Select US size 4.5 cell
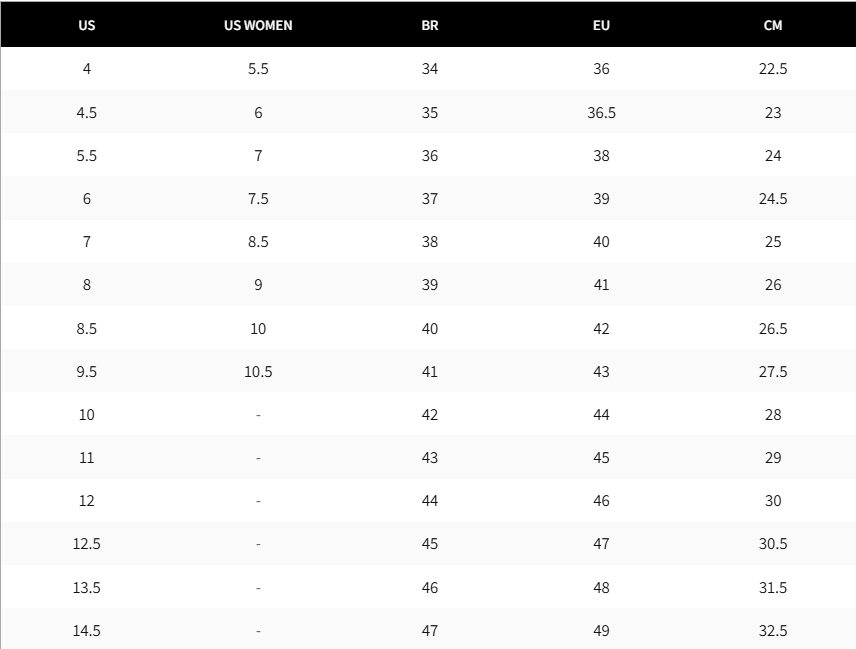Screen dimensions: 856x649 click(87, 113)
